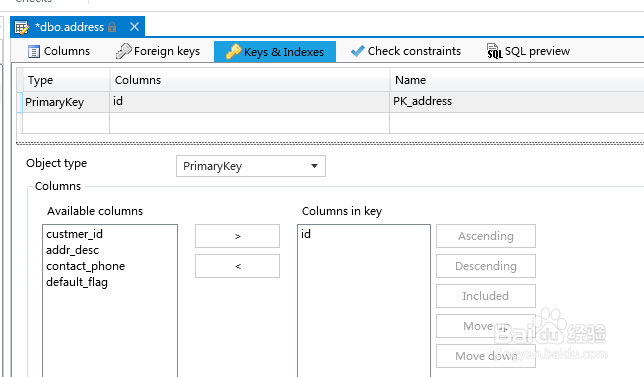
Task: Click the table edit icon on dbo.address tab
Action: (x=22, y=28)
